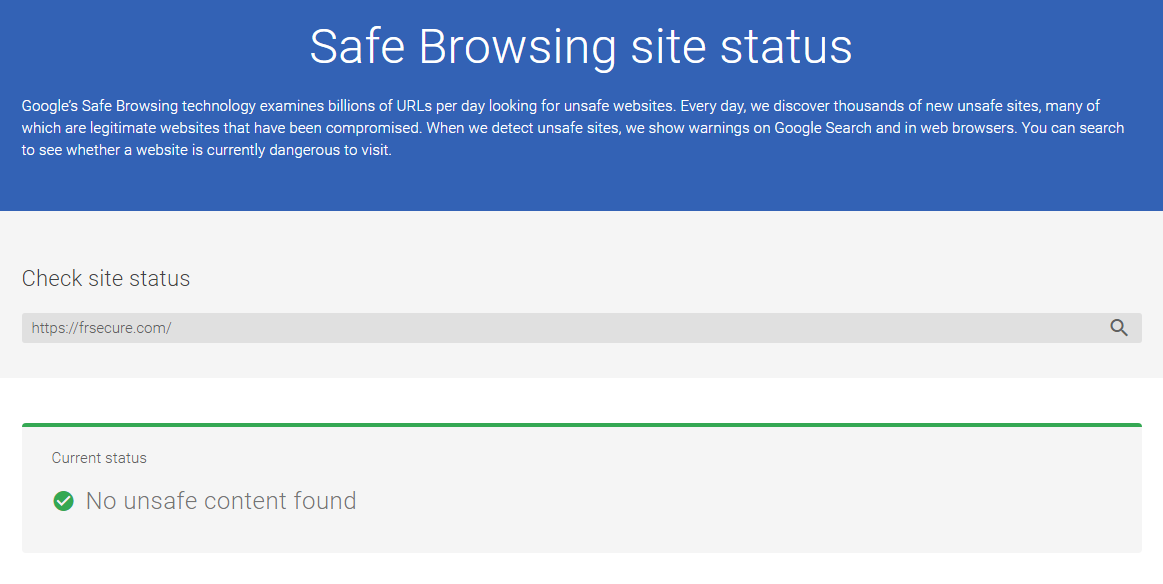
Task: Click the "Safe Browsing site status" title
Action: click(x=581, y=47)
